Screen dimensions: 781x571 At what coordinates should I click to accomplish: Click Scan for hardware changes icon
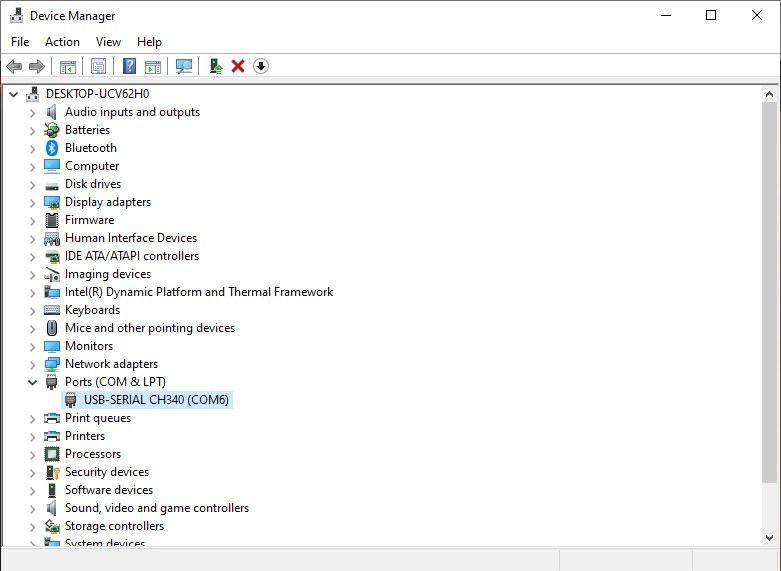[184, 66]
